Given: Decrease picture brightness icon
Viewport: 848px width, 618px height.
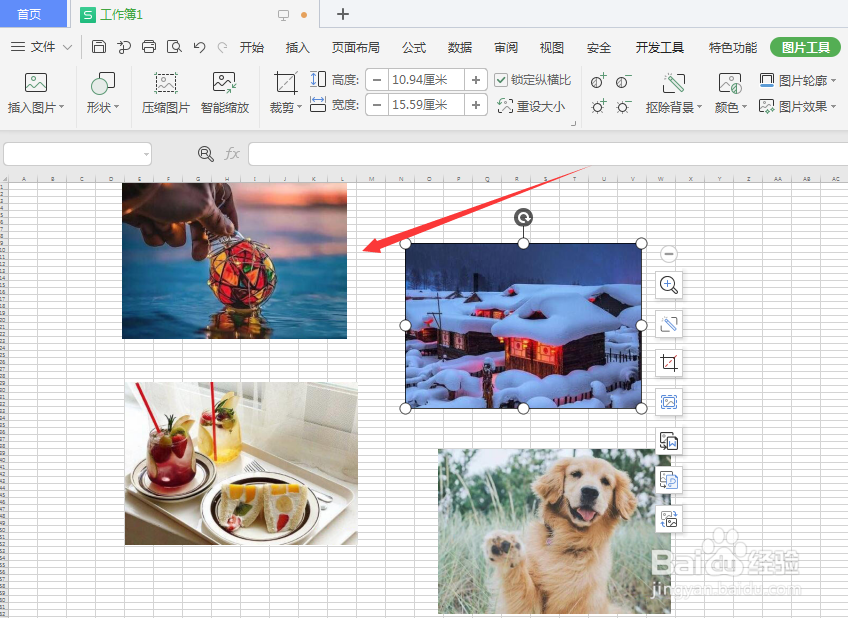Looking at the screenshot, I should [x=624, y=106].
